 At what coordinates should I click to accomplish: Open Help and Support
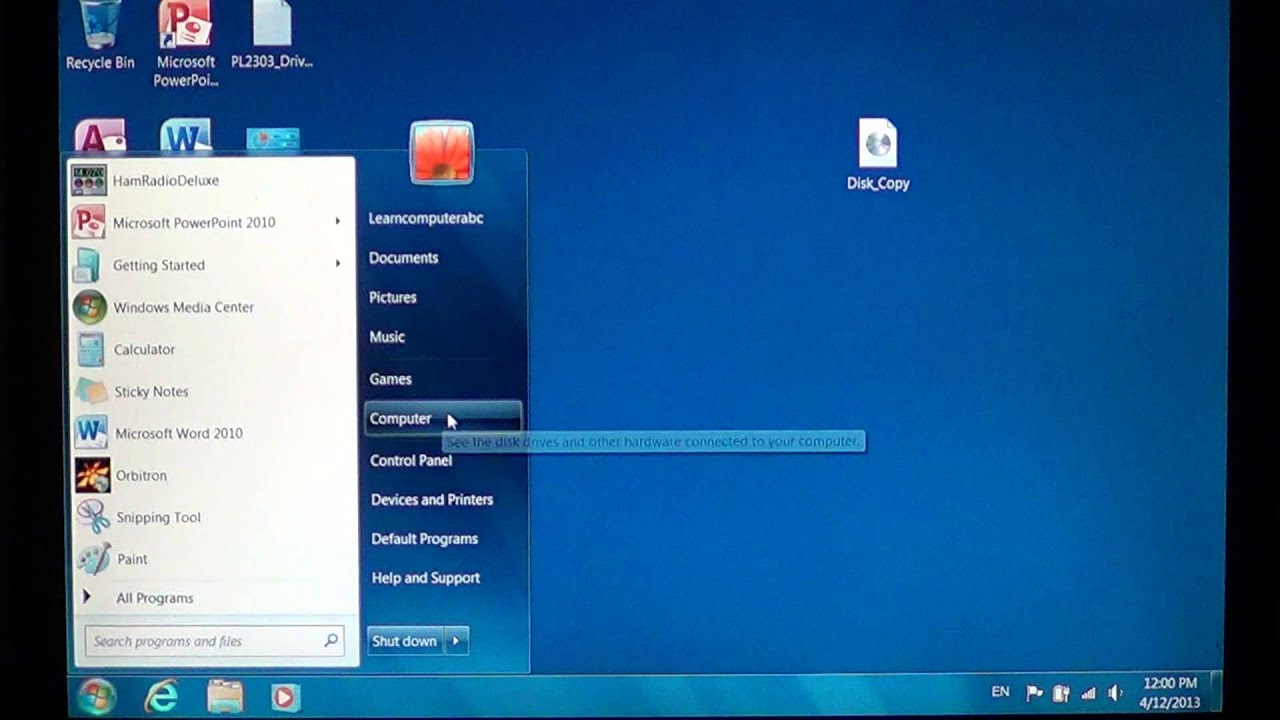click(426, 578)
